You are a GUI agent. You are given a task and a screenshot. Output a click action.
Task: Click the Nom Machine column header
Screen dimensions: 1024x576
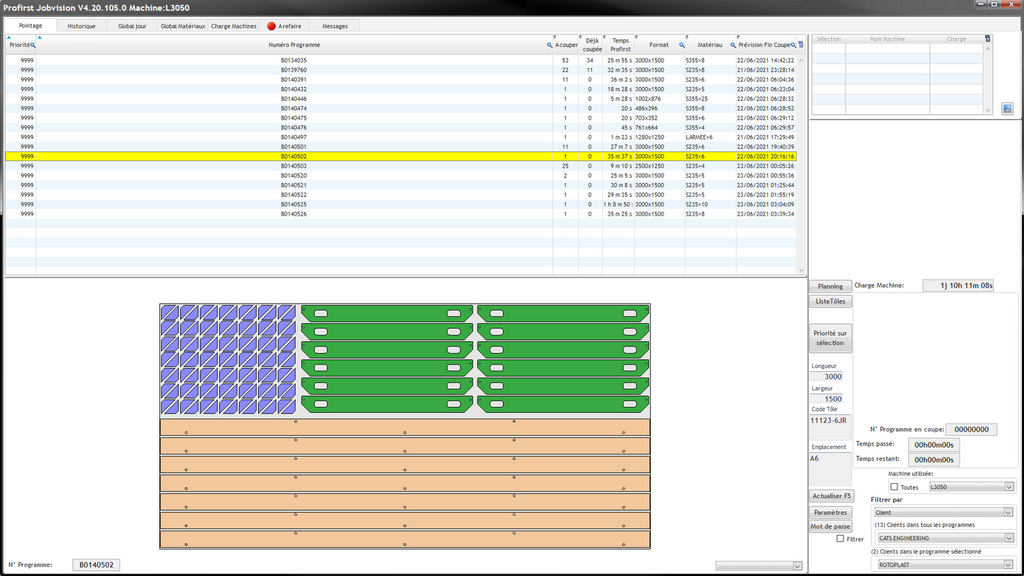[x=887, y=39]
